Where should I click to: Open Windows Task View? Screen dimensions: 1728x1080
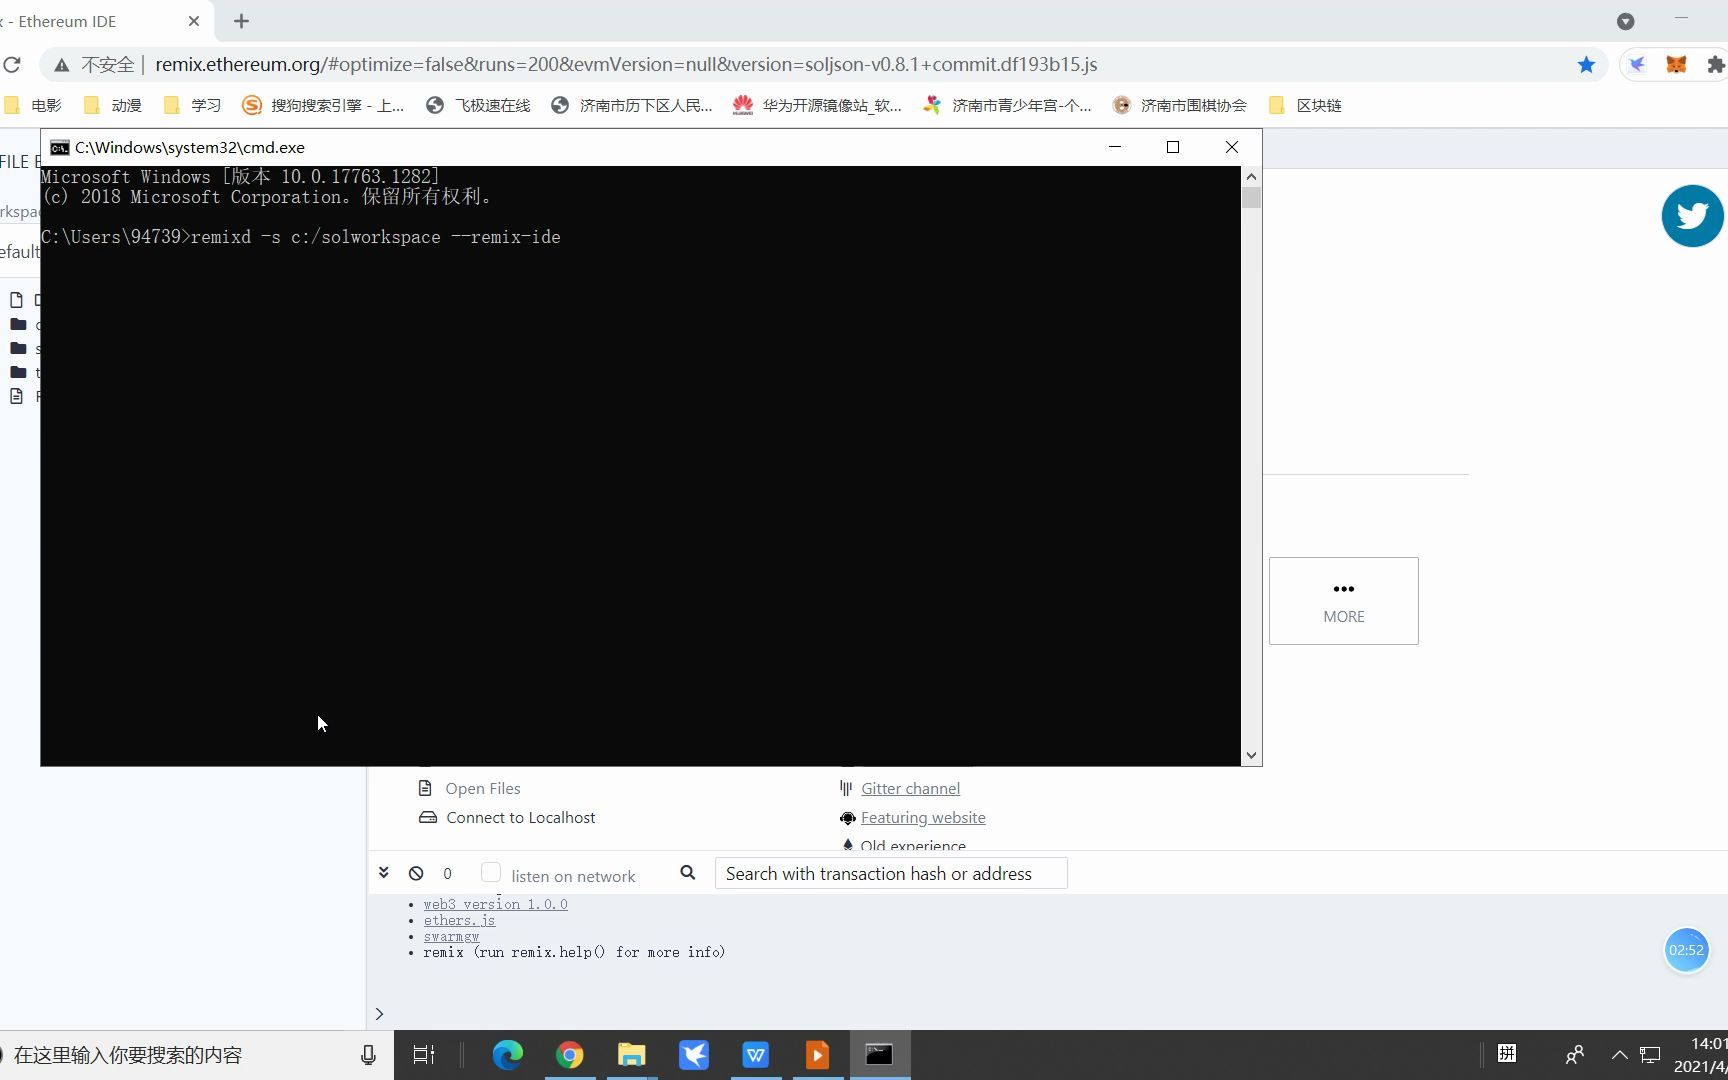tap(424, 1055)
